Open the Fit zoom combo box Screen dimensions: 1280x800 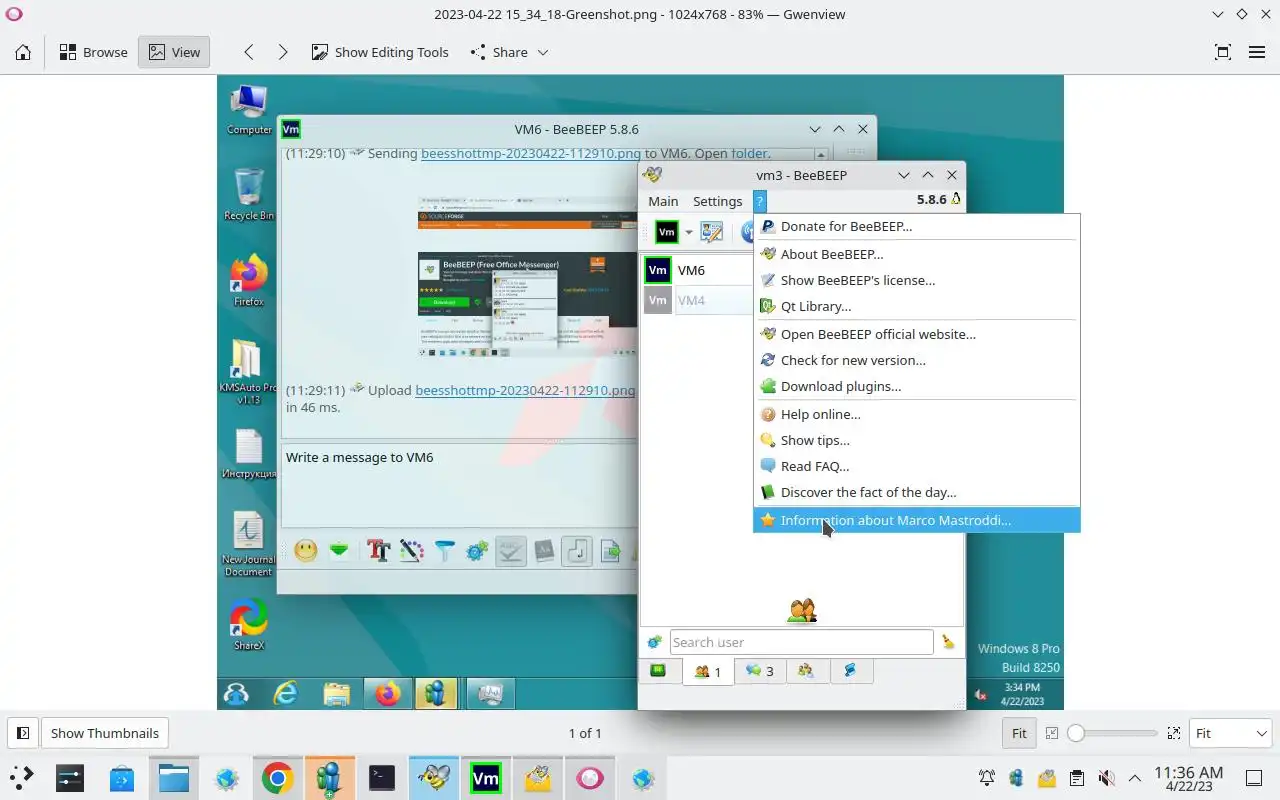coord(1230,733)
